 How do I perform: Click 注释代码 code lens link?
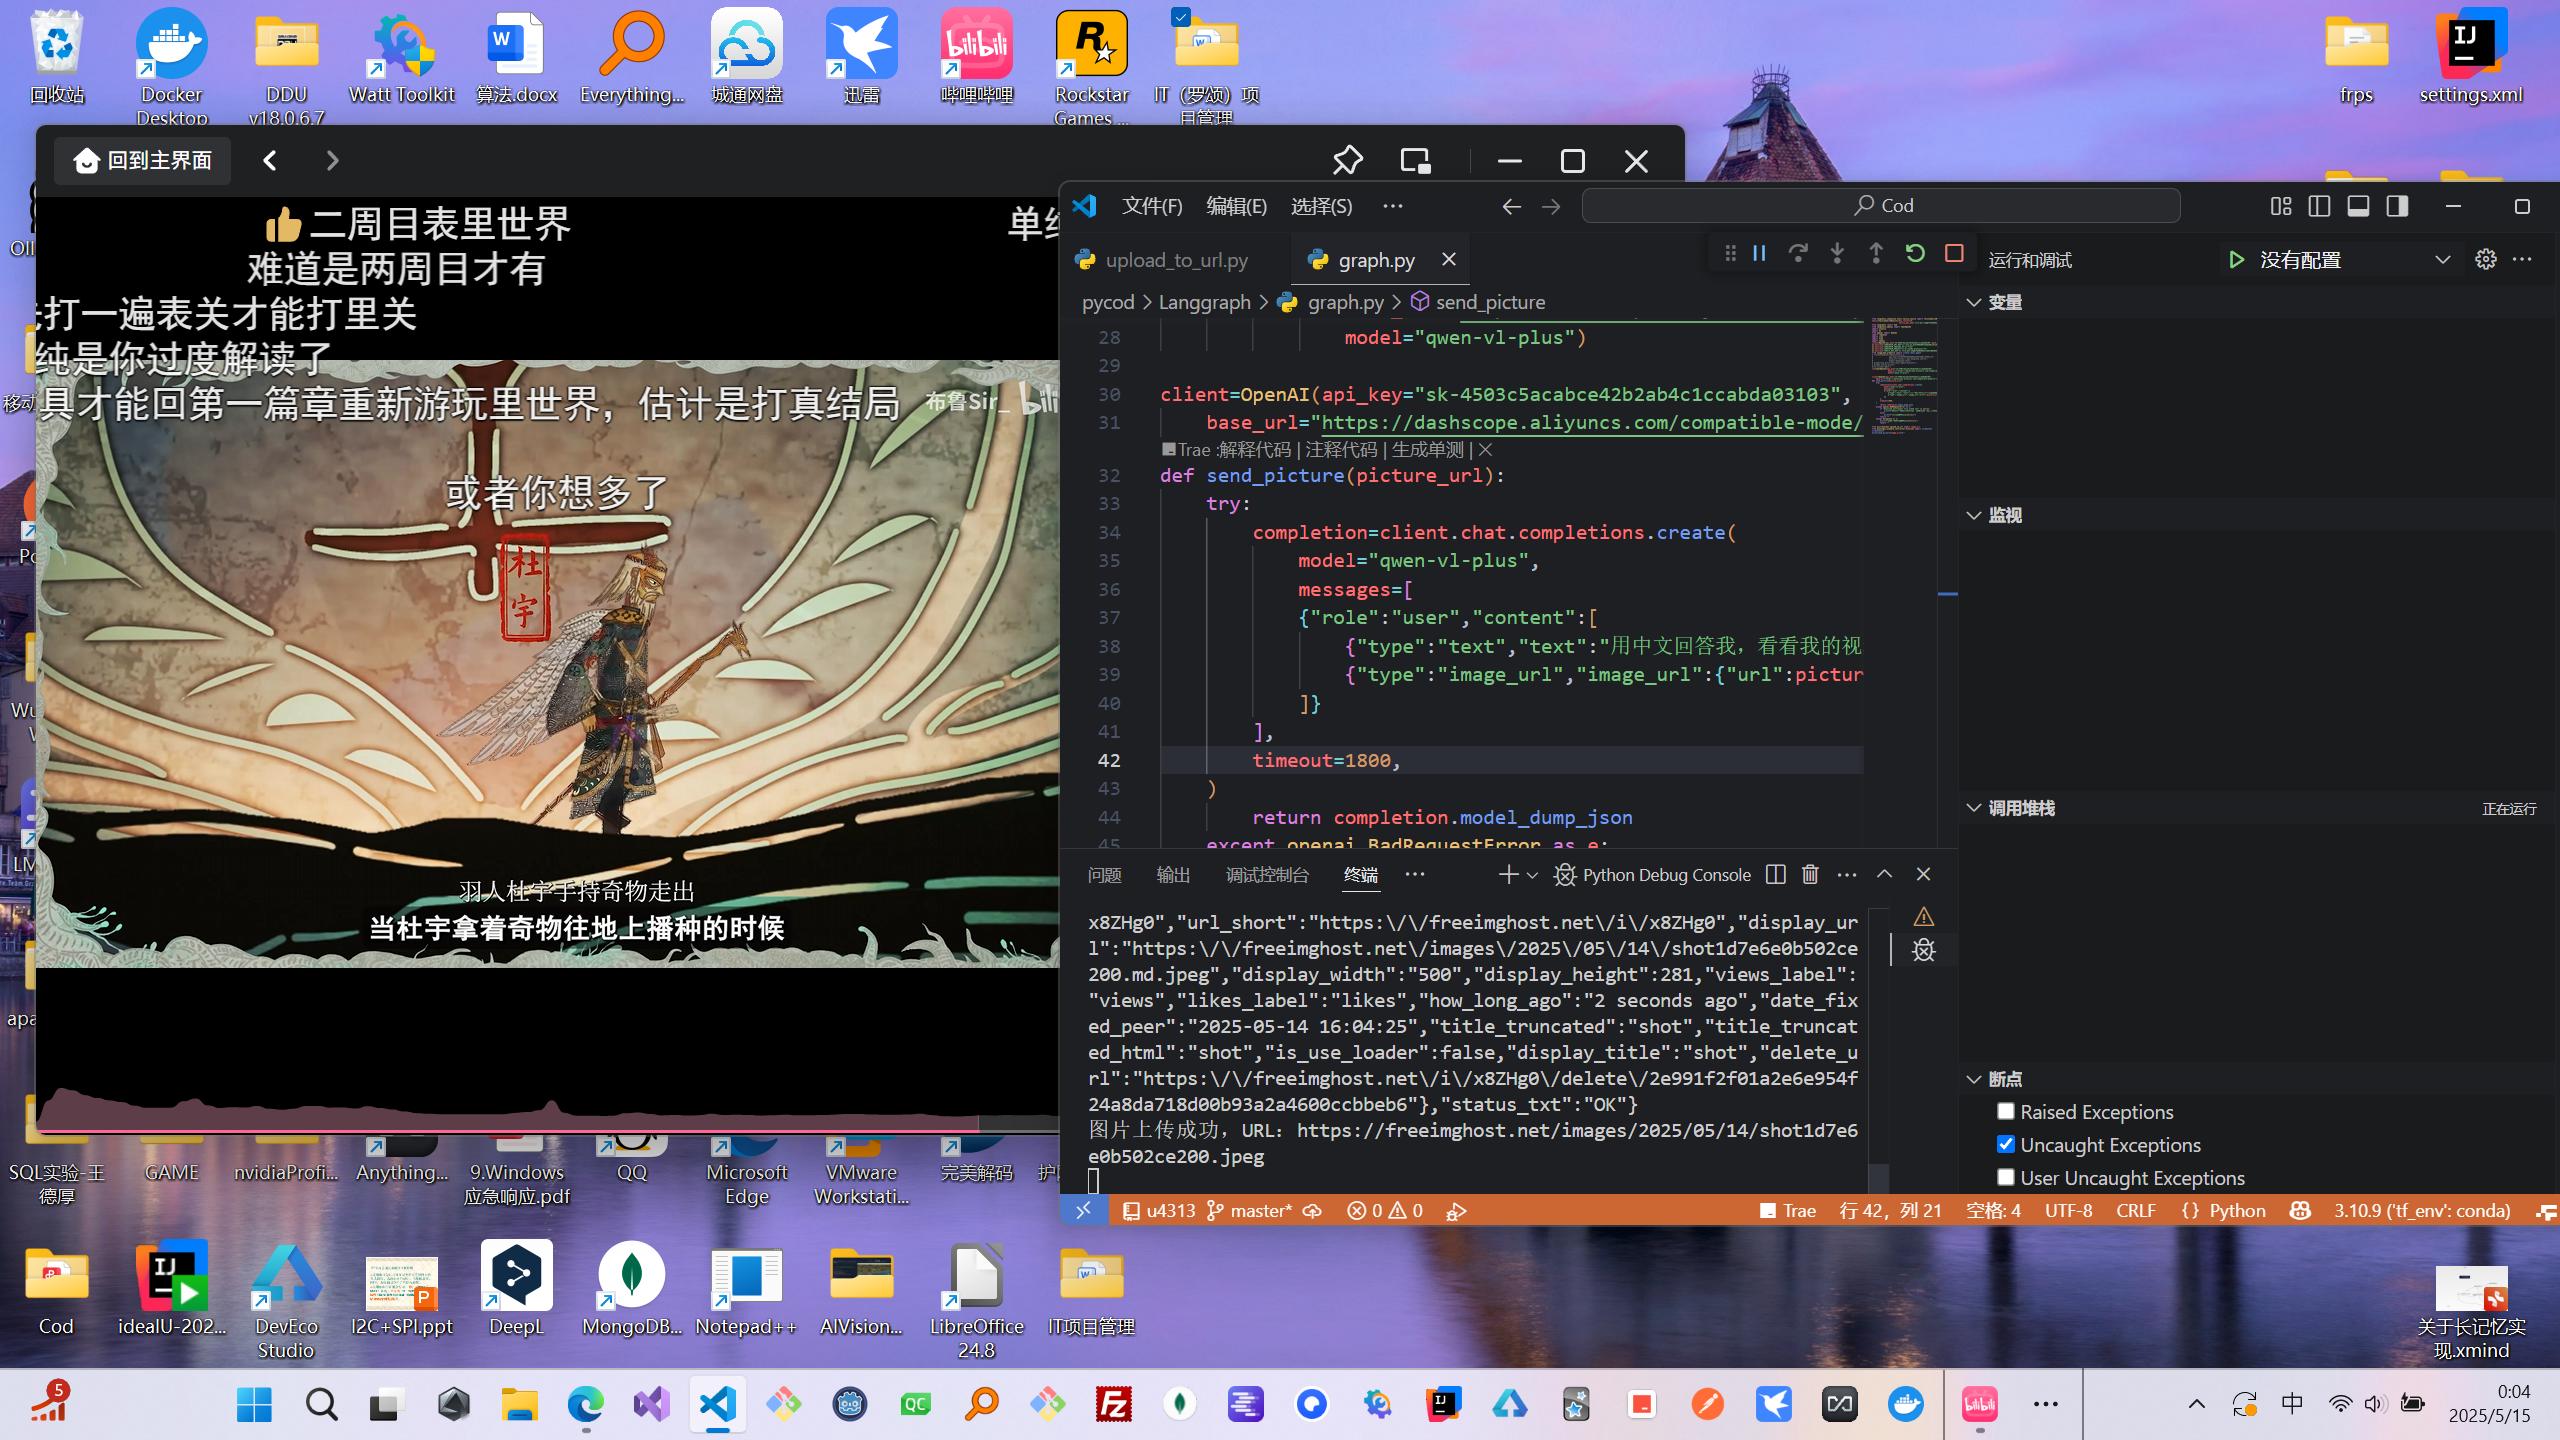tap(1341, 450)
